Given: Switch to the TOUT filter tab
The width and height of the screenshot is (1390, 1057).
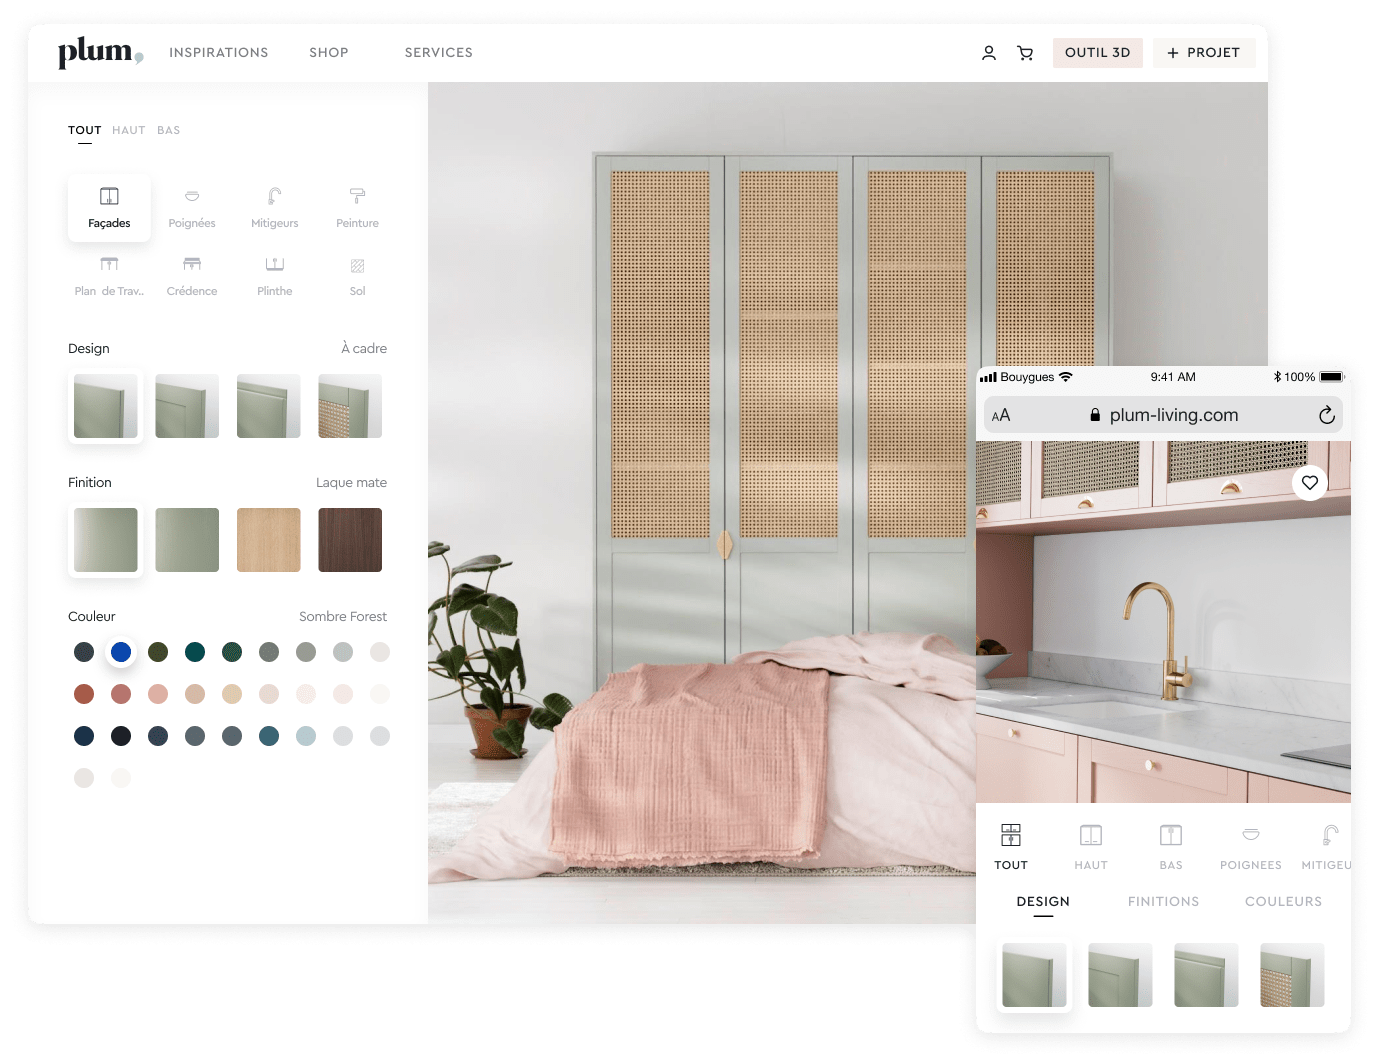Looking at the screenshot, I should (x=85, y=130).
